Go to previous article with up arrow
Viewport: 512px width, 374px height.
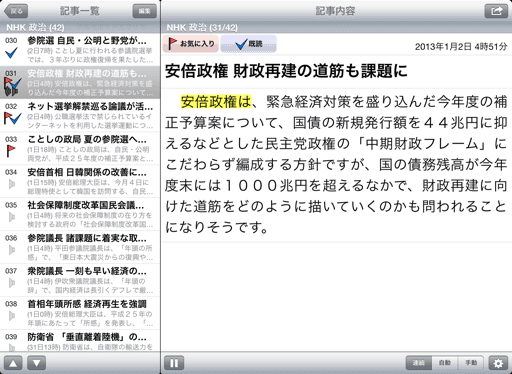point(13,363)
